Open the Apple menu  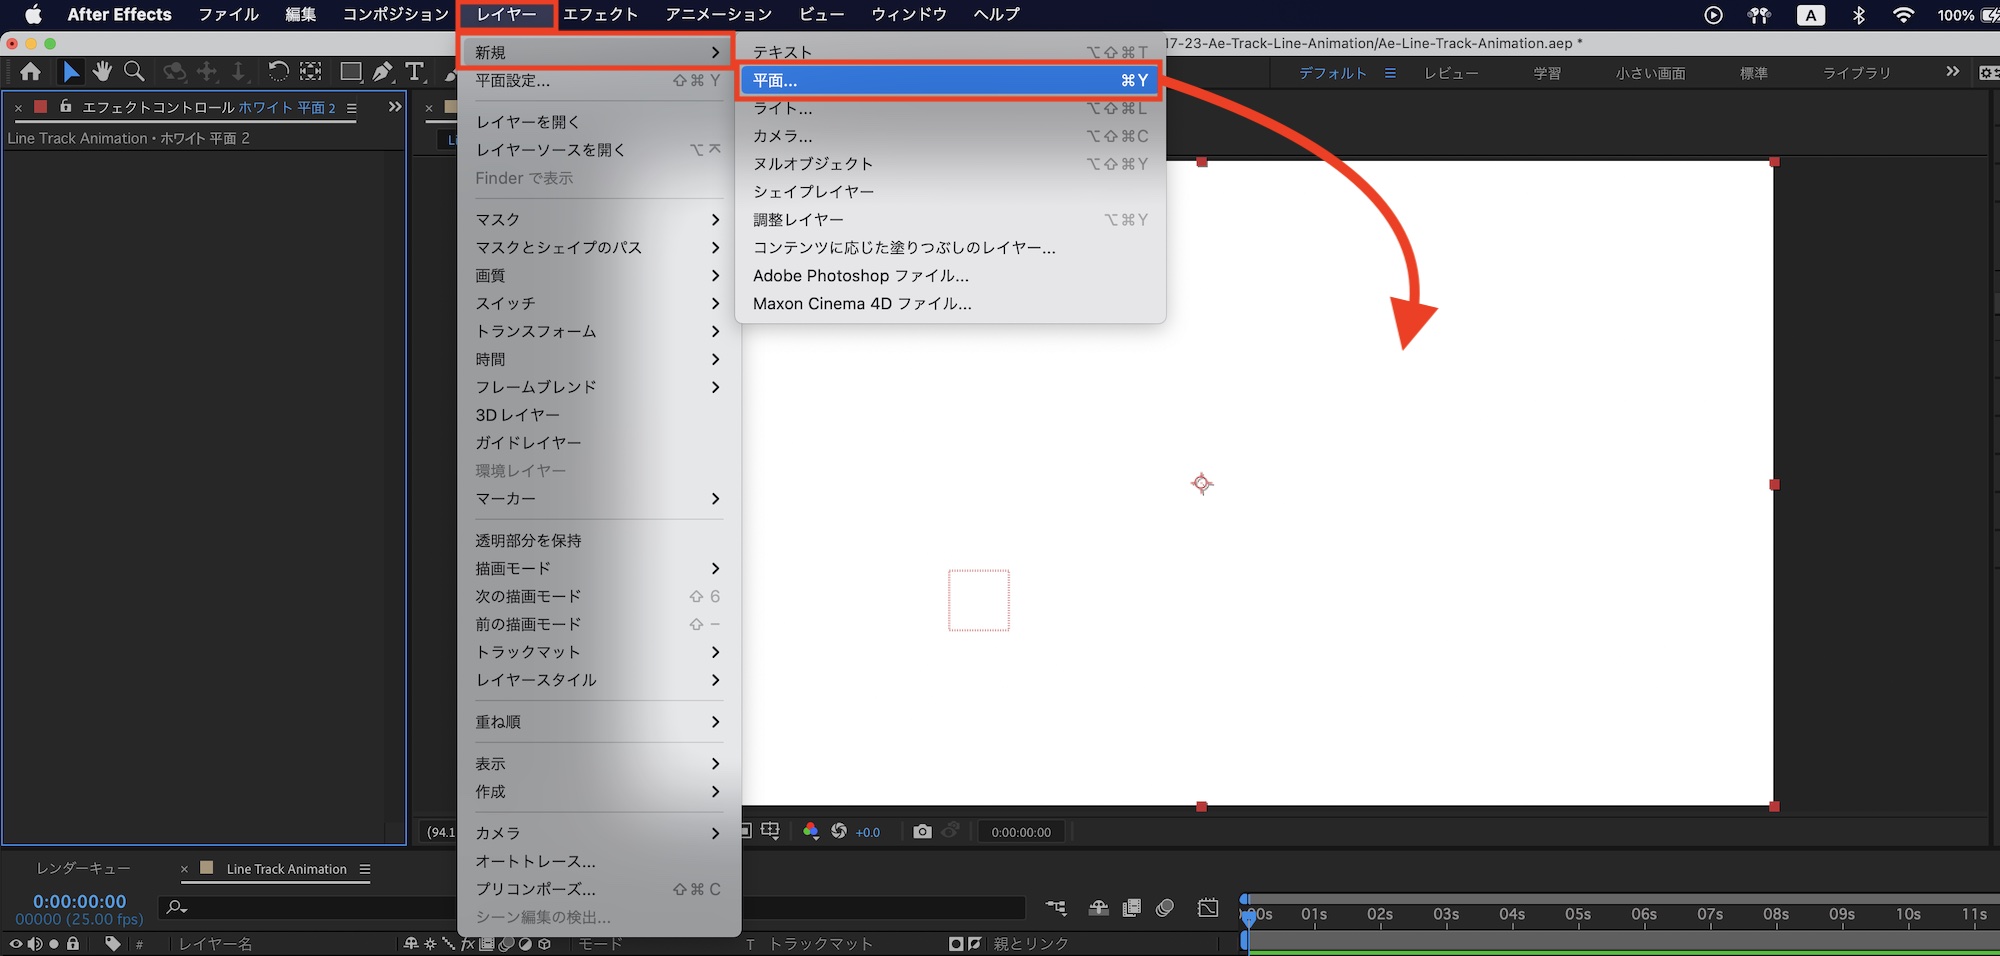33,15
